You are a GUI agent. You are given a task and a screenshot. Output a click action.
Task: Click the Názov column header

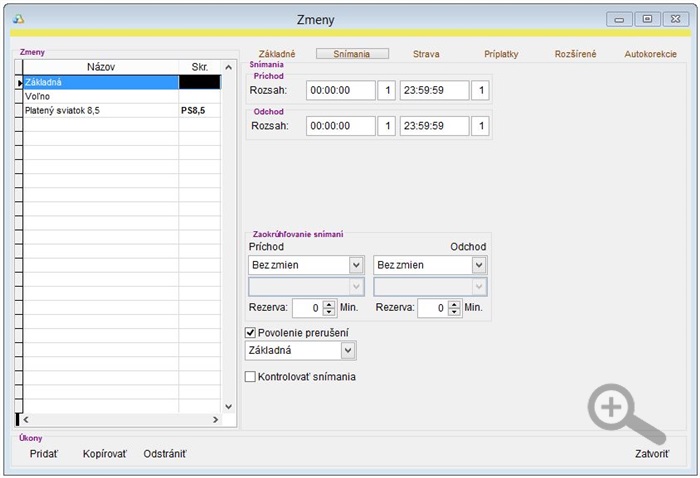click(101, 67)
